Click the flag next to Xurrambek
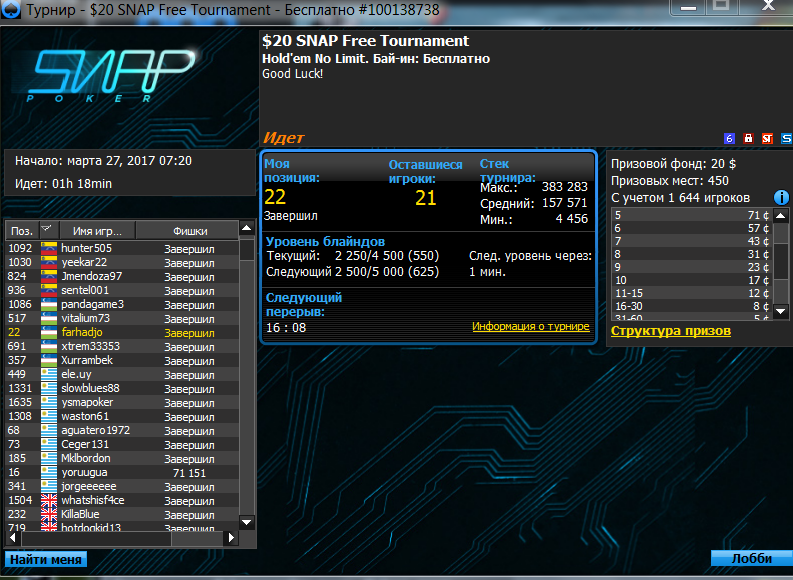 [x=49, y=360]
